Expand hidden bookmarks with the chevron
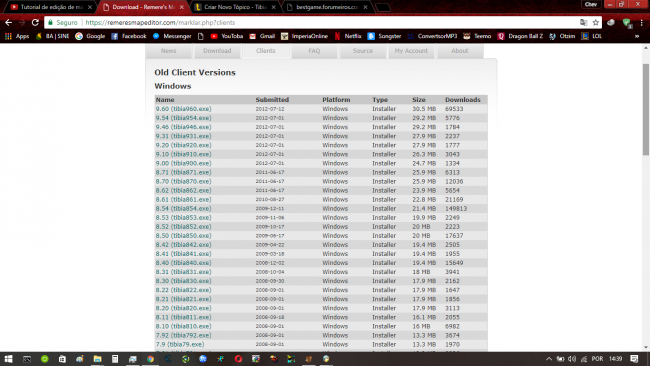This screenshot has height=366, width=650. coord(637,36)
